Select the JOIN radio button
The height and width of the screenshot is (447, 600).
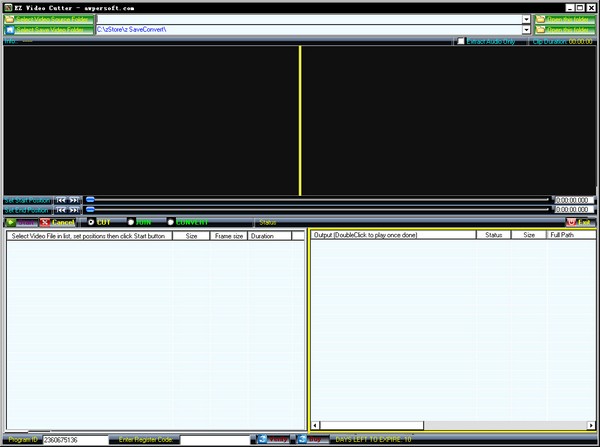(131, 222)
